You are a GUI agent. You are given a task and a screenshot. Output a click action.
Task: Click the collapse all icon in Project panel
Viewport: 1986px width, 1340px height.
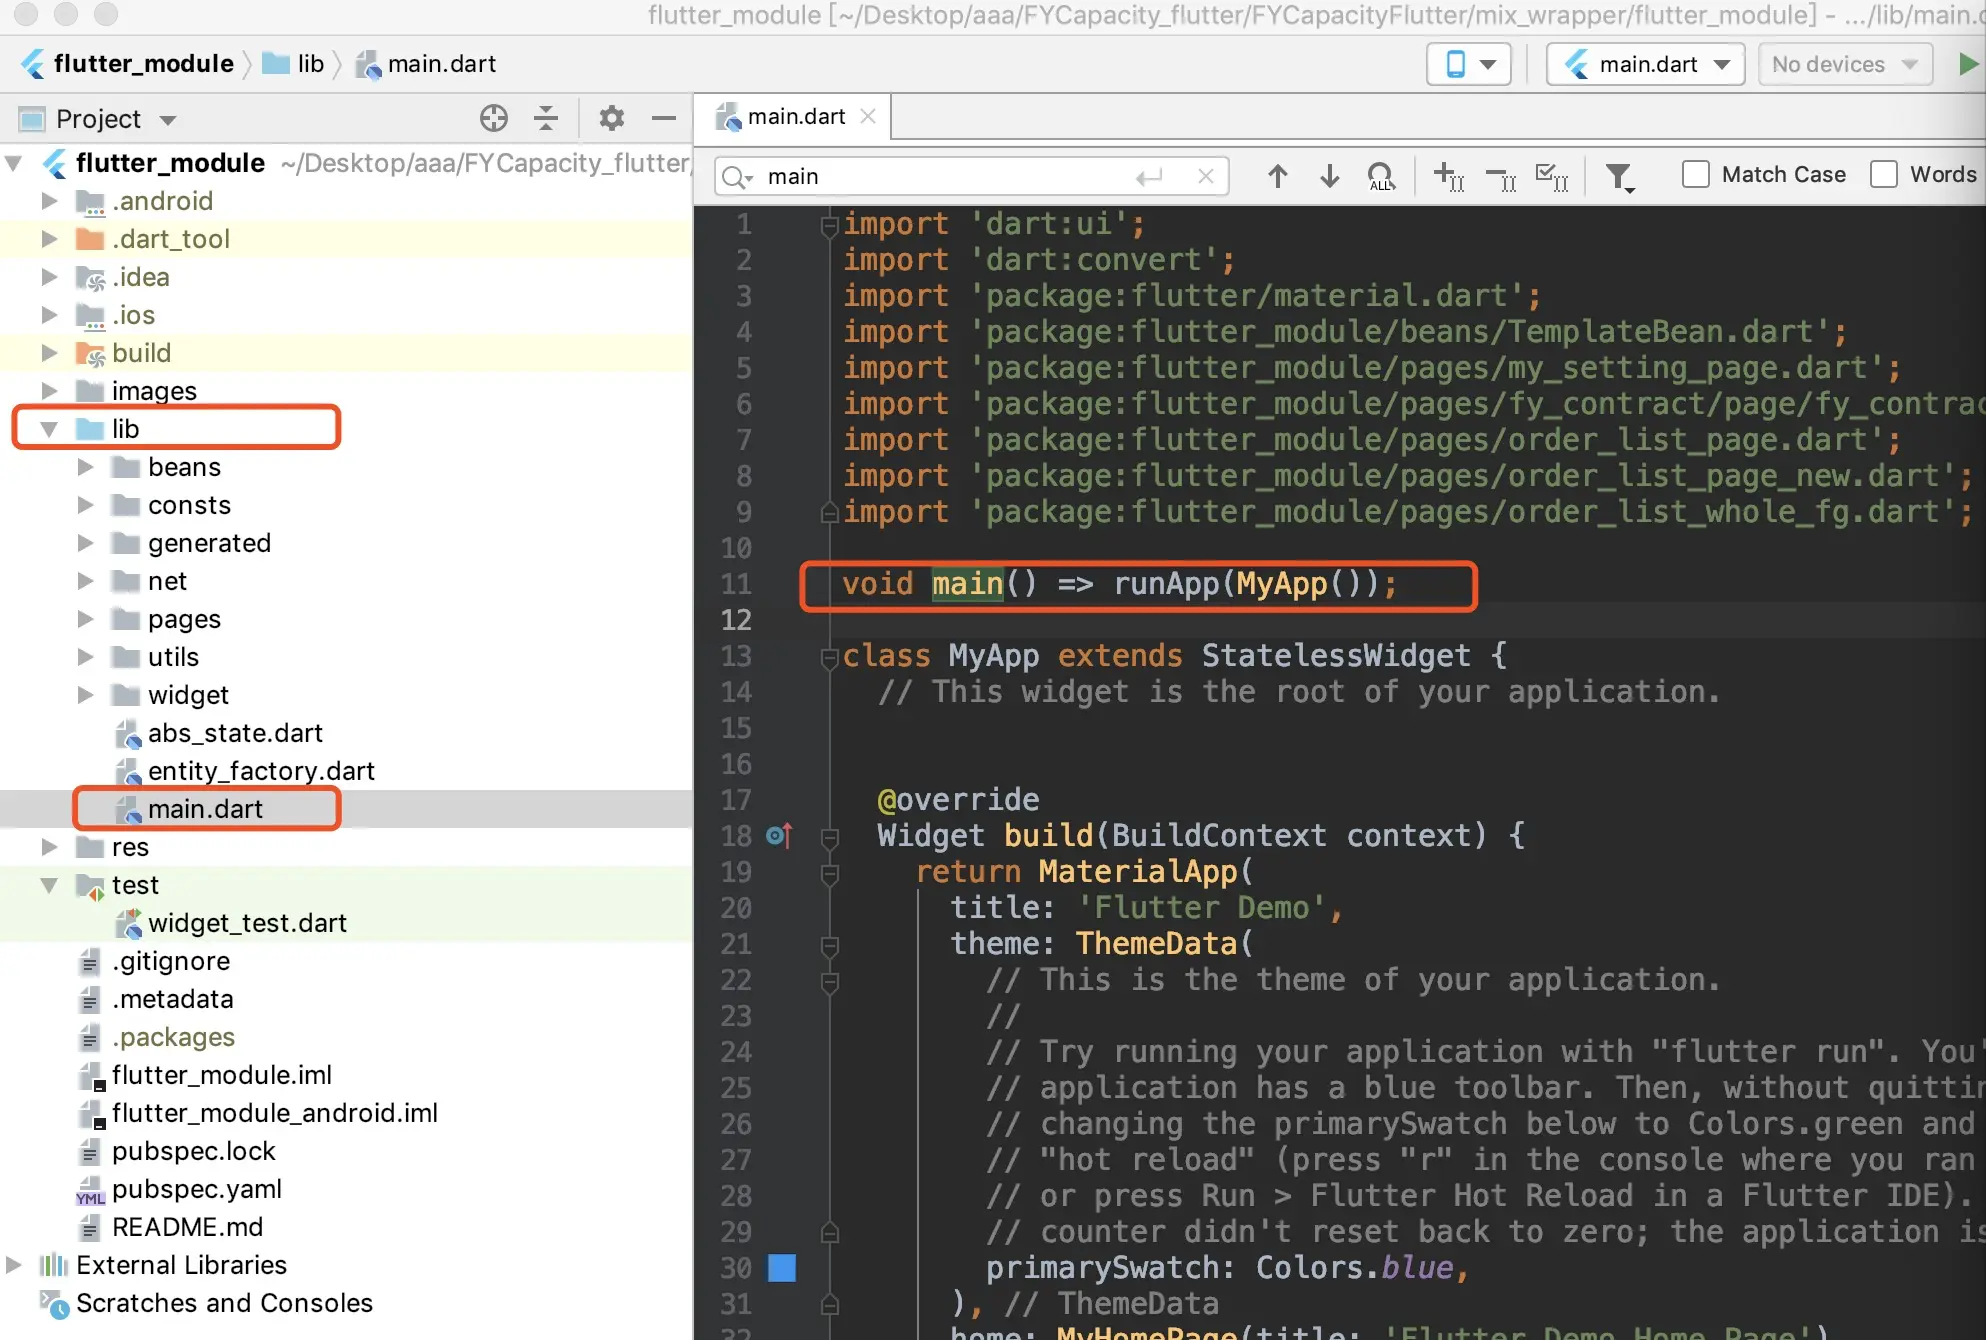[x=545, y=119]
